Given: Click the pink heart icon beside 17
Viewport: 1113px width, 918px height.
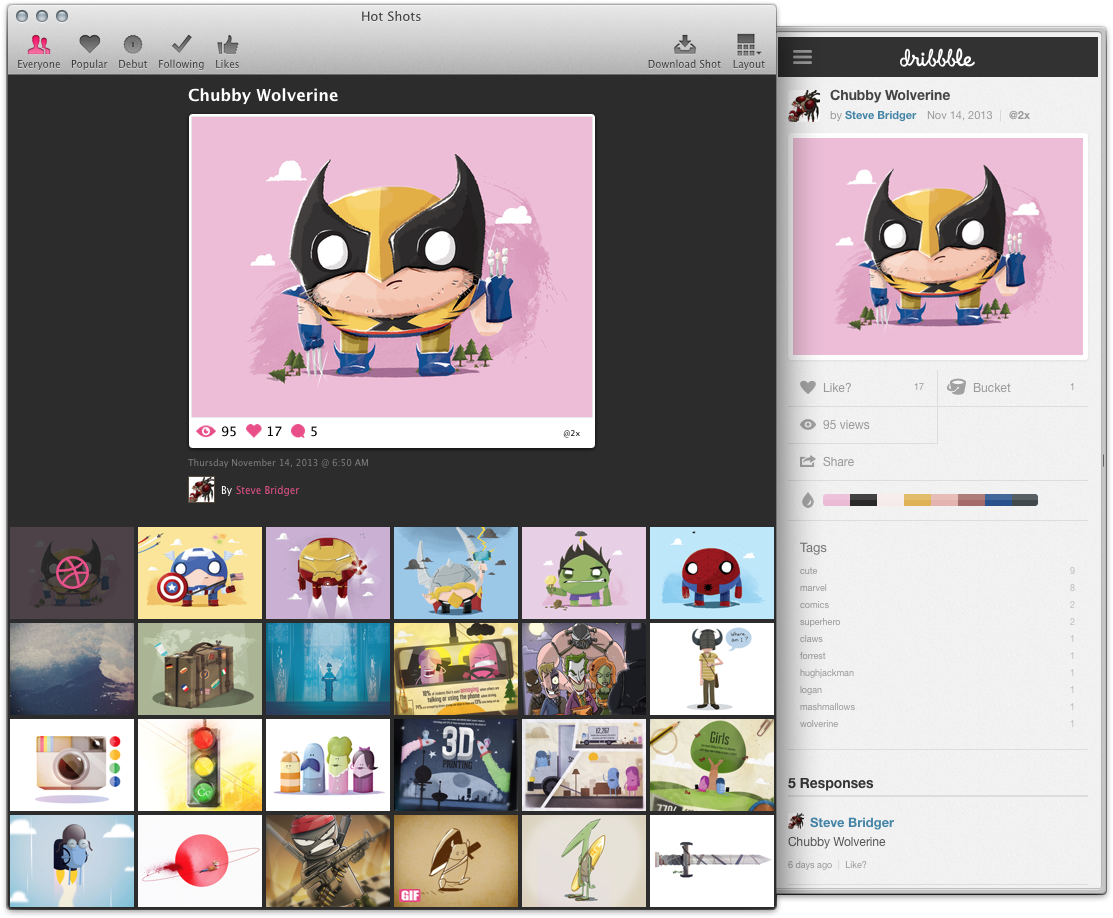Looking at the screenshot, I should (253, 431).
